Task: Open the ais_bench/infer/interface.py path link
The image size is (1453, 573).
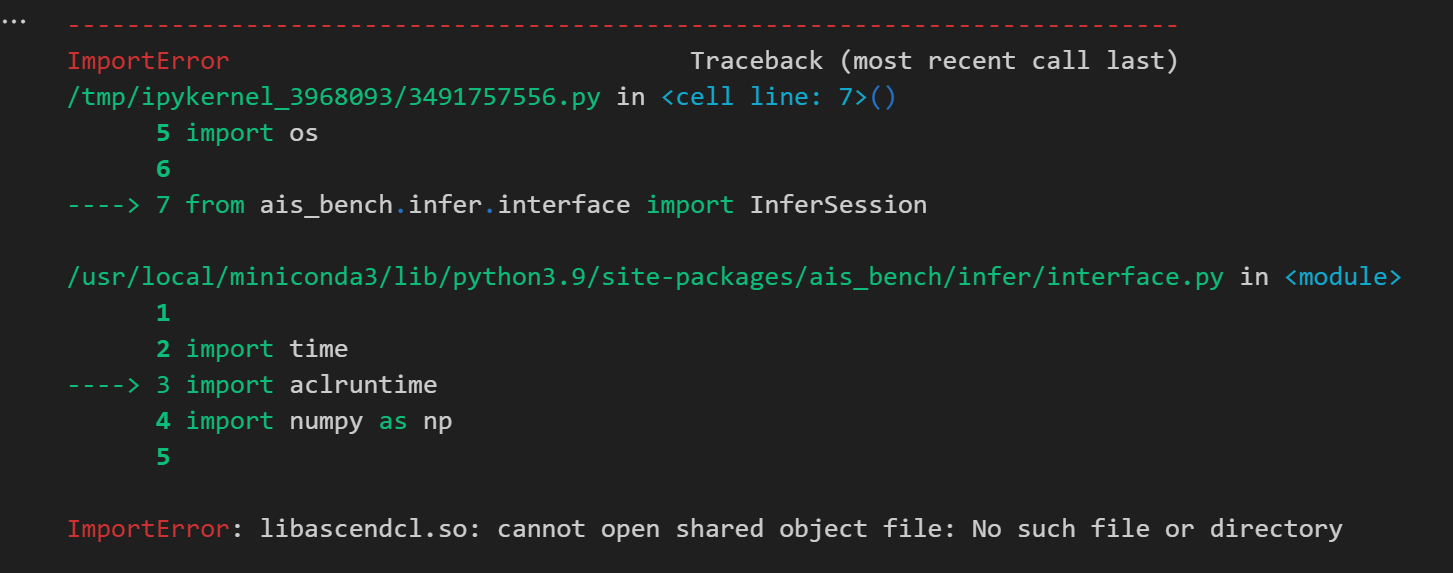Action: point(645,277)
